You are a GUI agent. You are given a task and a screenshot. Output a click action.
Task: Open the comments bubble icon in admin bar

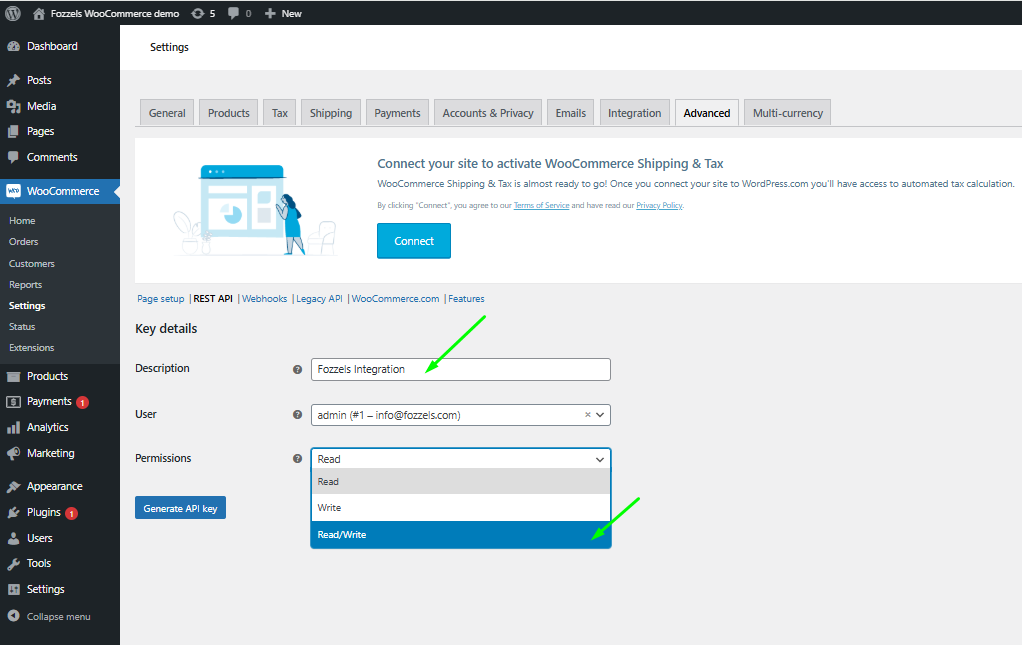pyautogui.click(x=233, y=14)
